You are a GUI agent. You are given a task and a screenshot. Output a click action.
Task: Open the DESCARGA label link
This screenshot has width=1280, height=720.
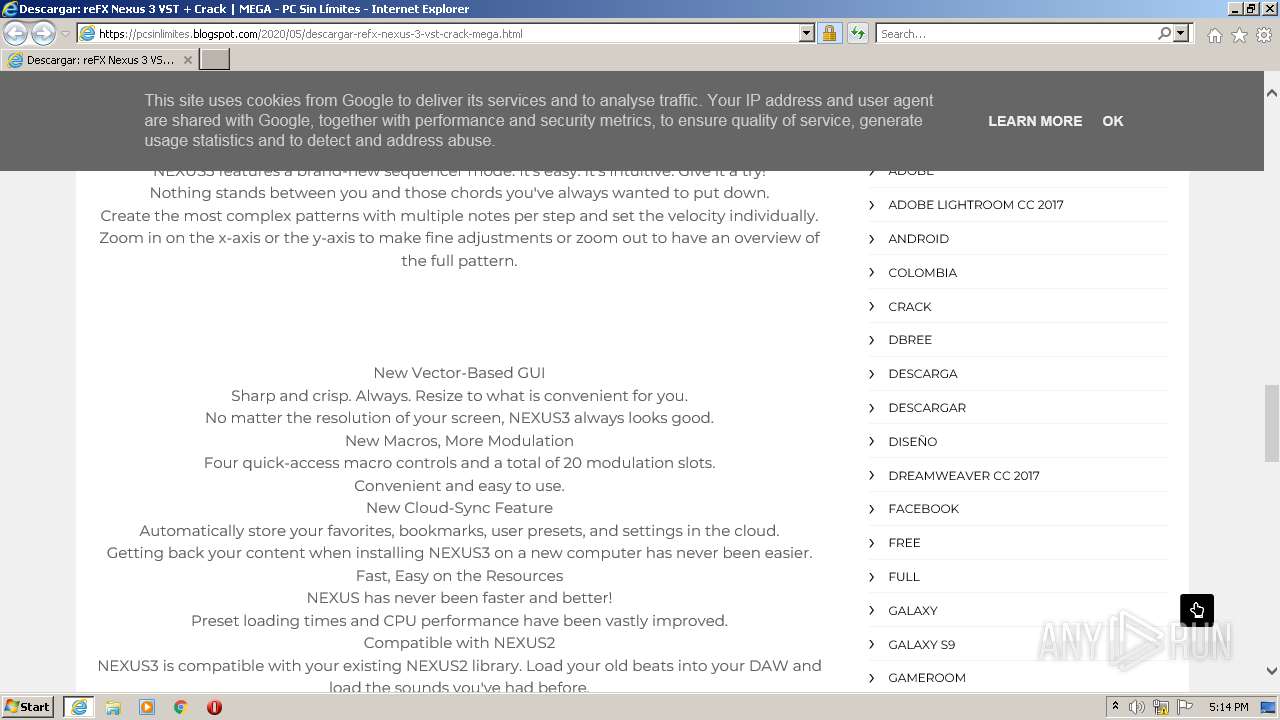click(x=922, y=374)
